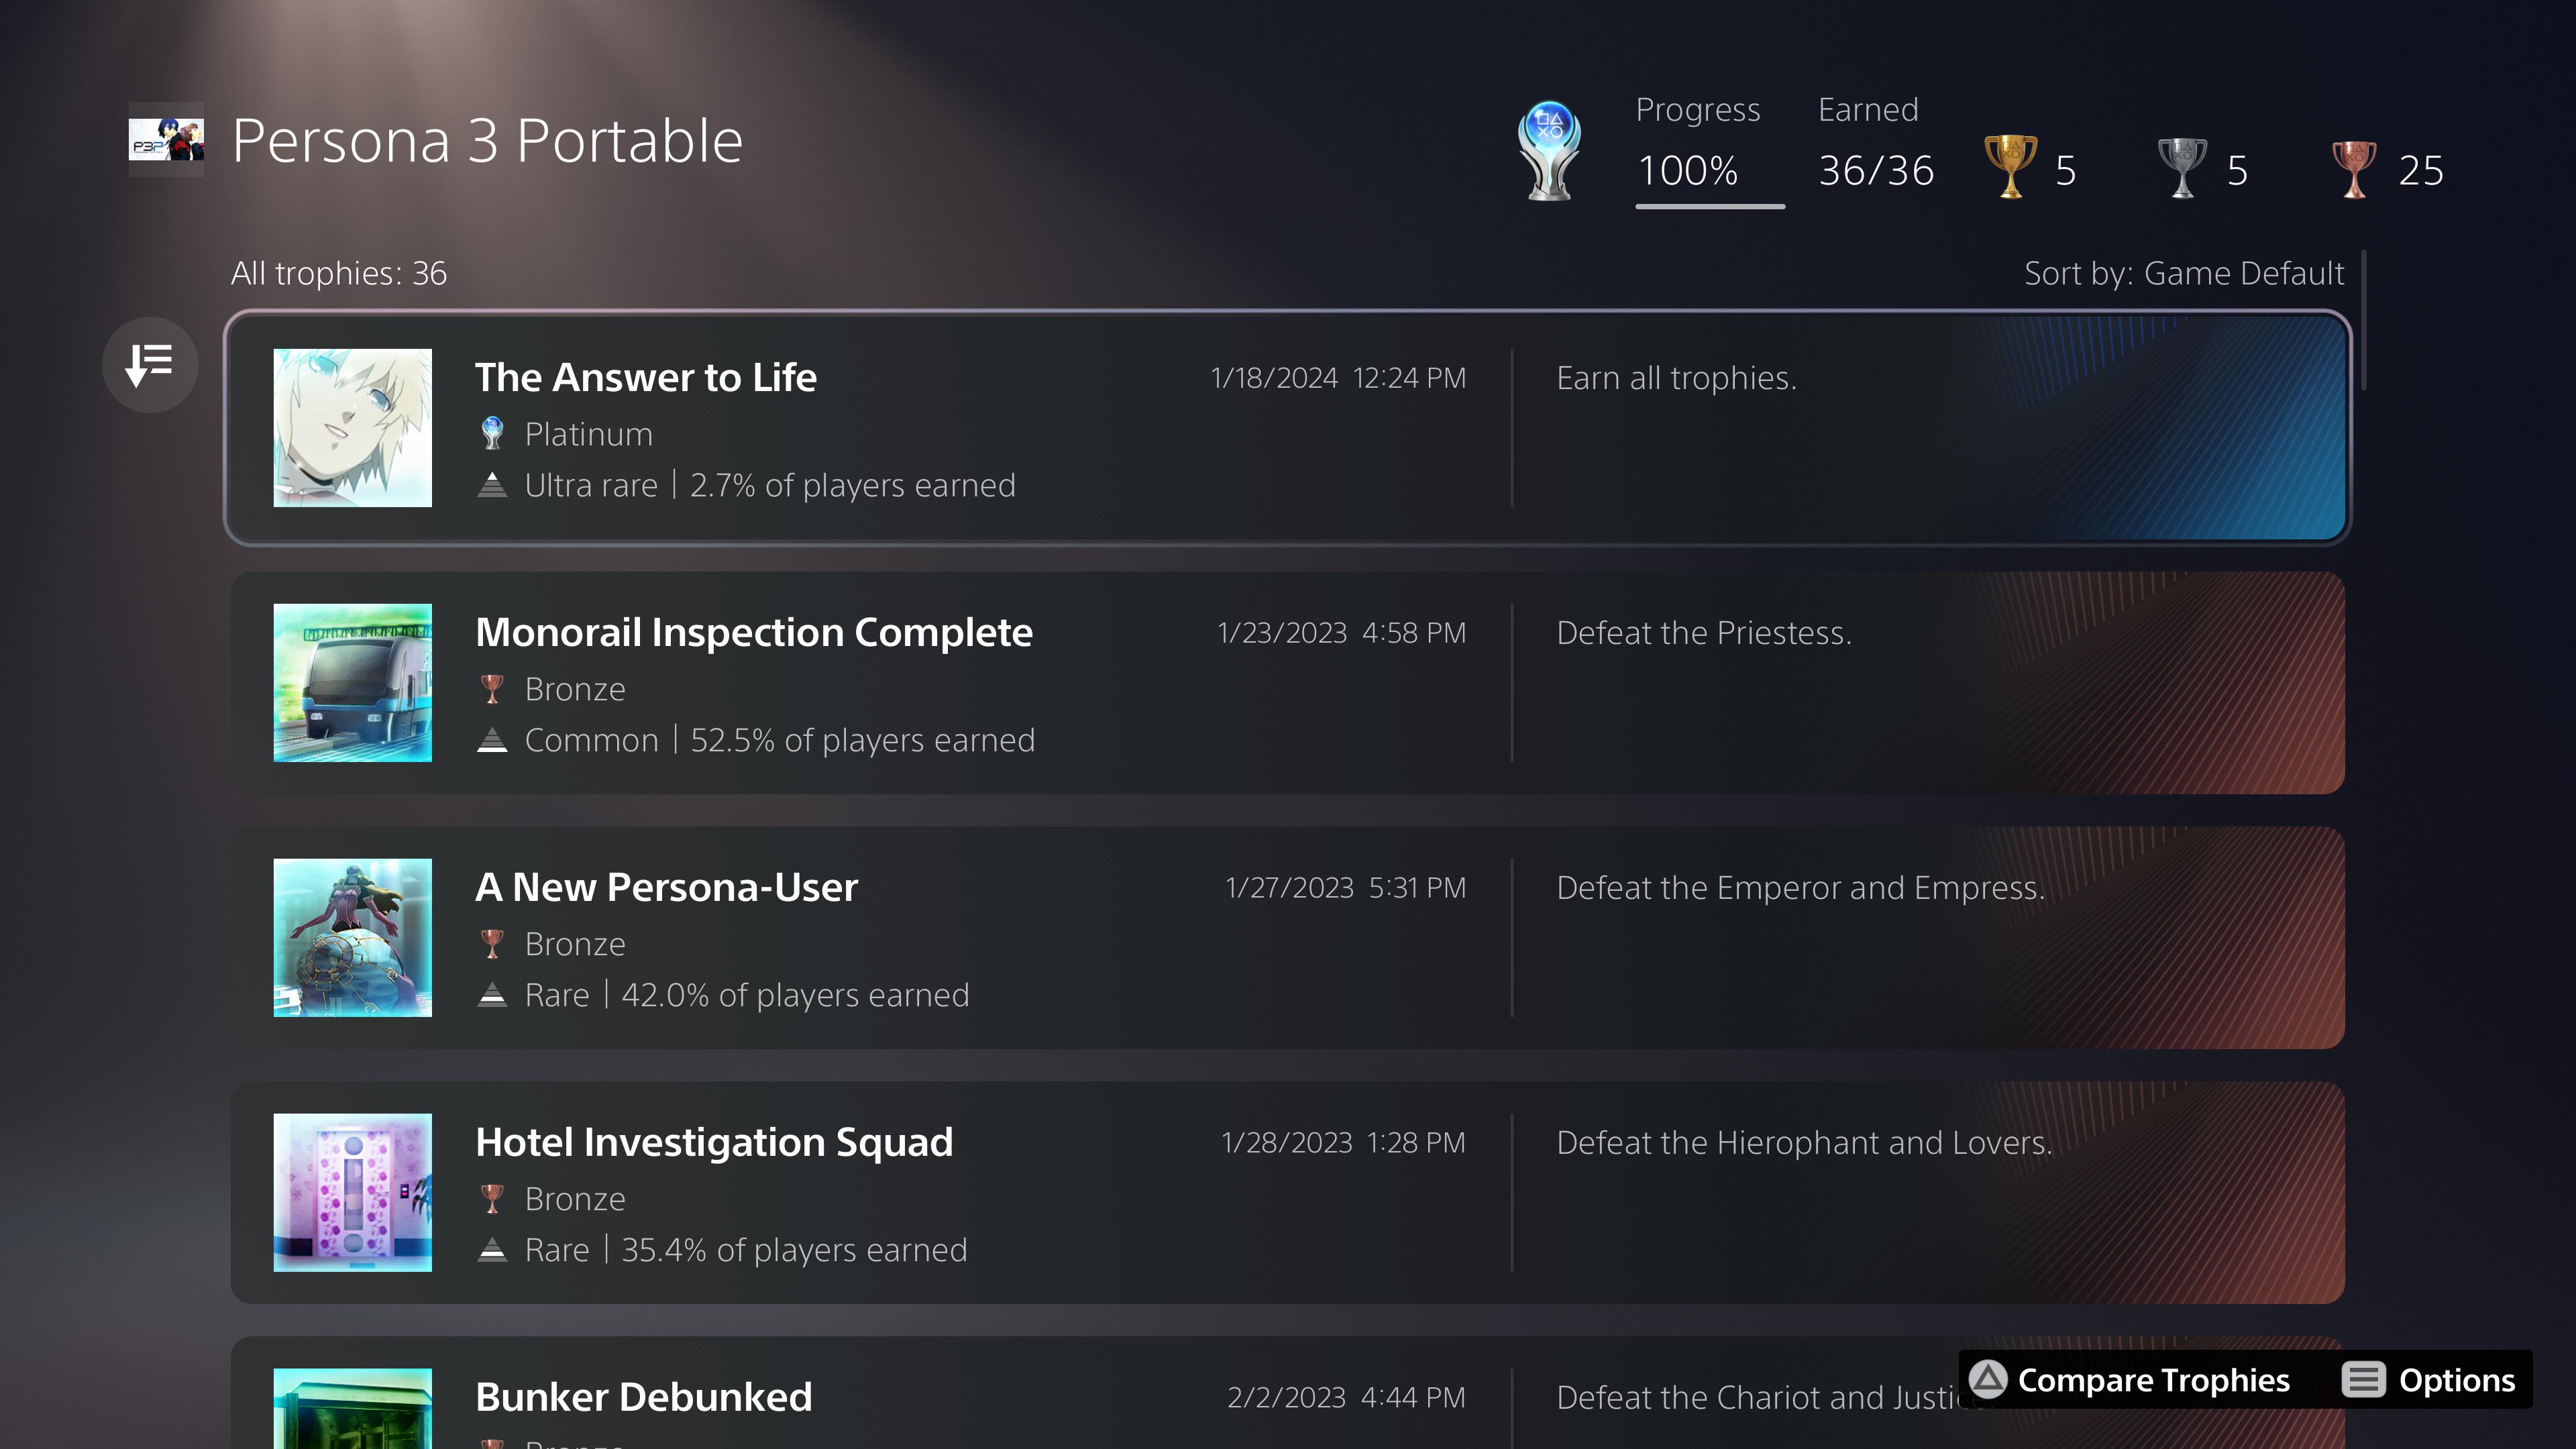Image resolution: width=2576 pixels, height=1449 pixels.
Task: Click the Persona 3 Portable game icon
Action: click(166, 140)
